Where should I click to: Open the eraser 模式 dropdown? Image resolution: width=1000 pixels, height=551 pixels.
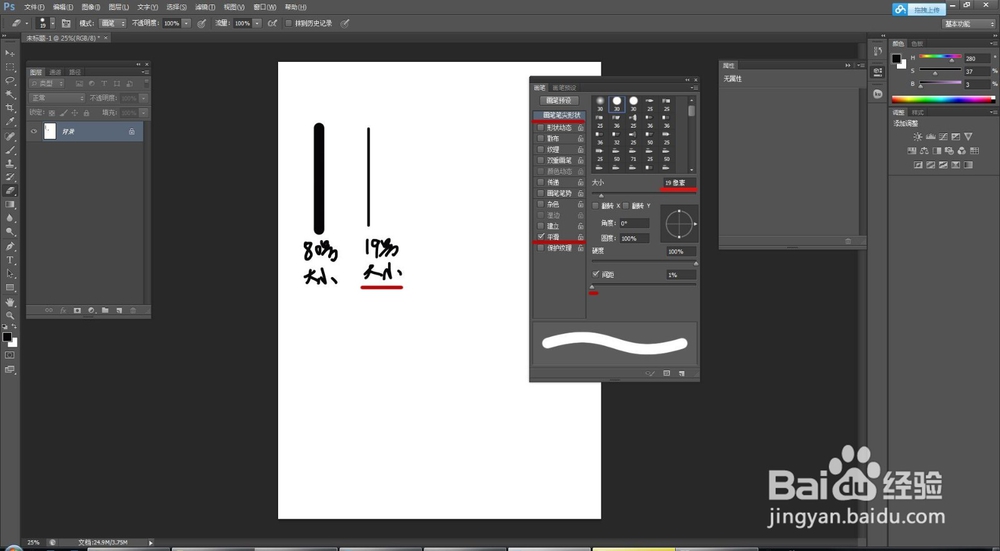[x=114, y=24]
